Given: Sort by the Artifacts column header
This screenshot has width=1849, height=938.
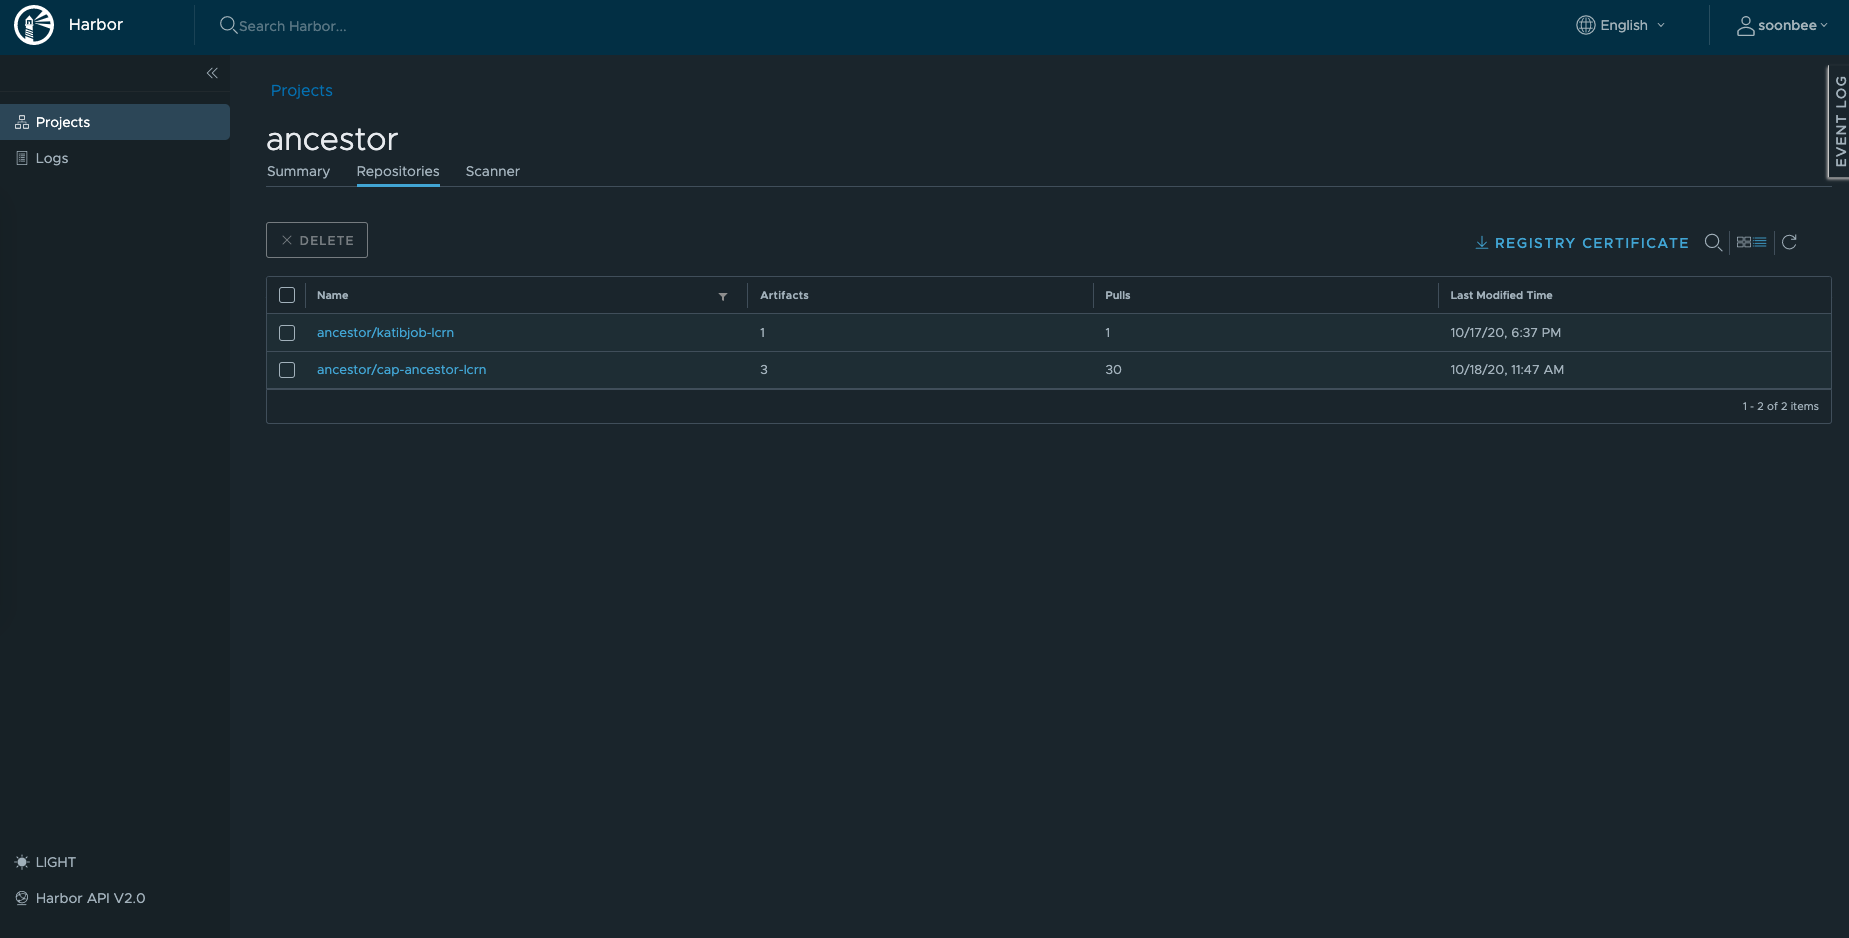Looking at the screenshot, I should [x=784, y=295].
